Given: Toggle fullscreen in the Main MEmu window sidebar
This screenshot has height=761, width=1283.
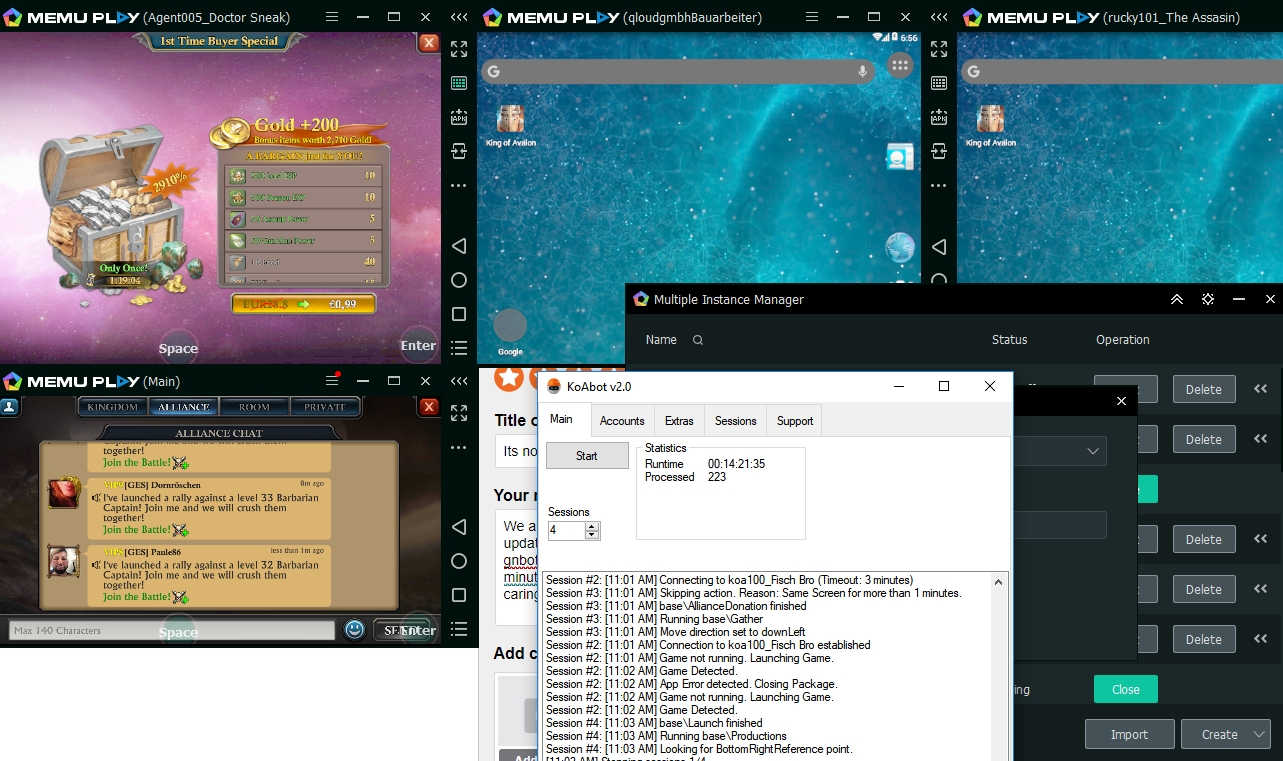Looking at the screenshot, I should 459,413.
